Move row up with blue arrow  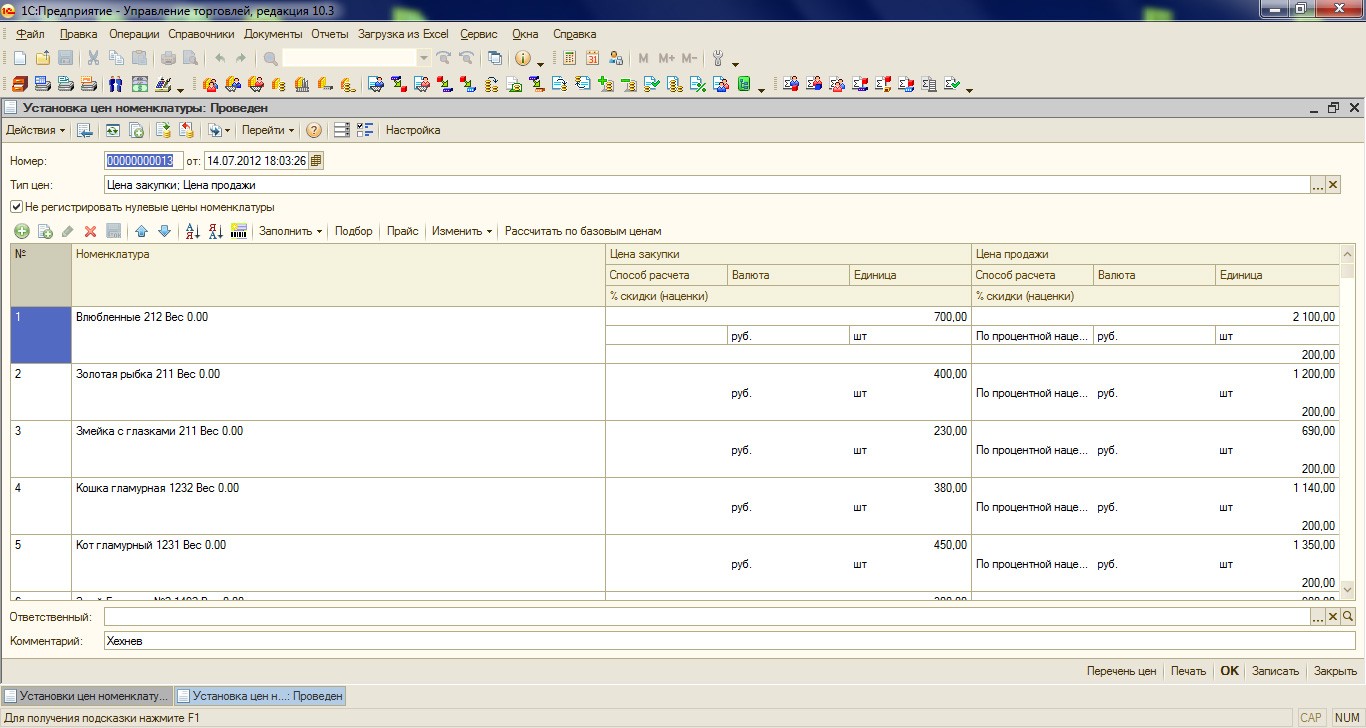(x=141, y=231)
